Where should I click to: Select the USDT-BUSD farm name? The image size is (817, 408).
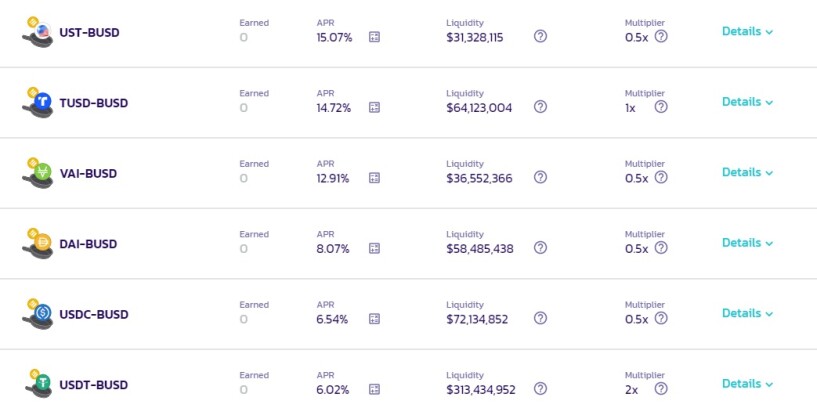[94, 385]
